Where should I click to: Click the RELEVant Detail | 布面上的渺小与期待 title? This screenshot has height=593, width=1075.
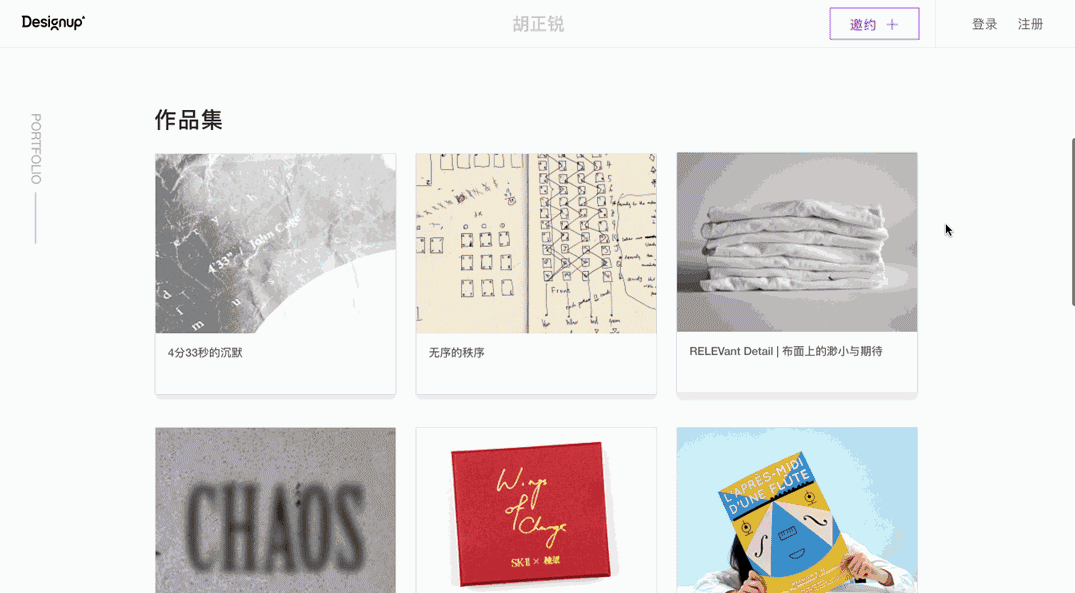click(786, 351)
